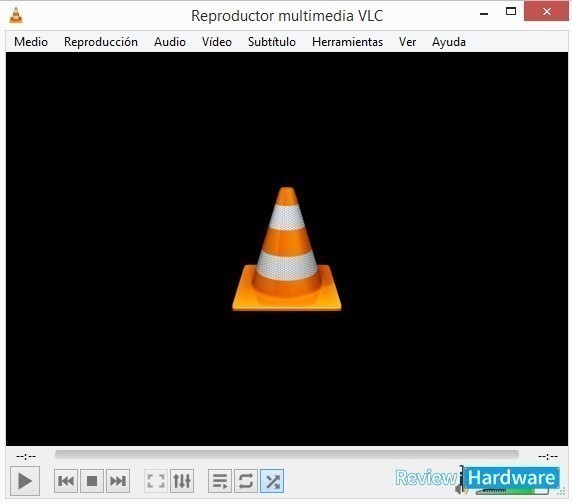This screenshot has height=504, width=572.
Task: Expand the Vídeo menu
Action: (x=217, y=42)
